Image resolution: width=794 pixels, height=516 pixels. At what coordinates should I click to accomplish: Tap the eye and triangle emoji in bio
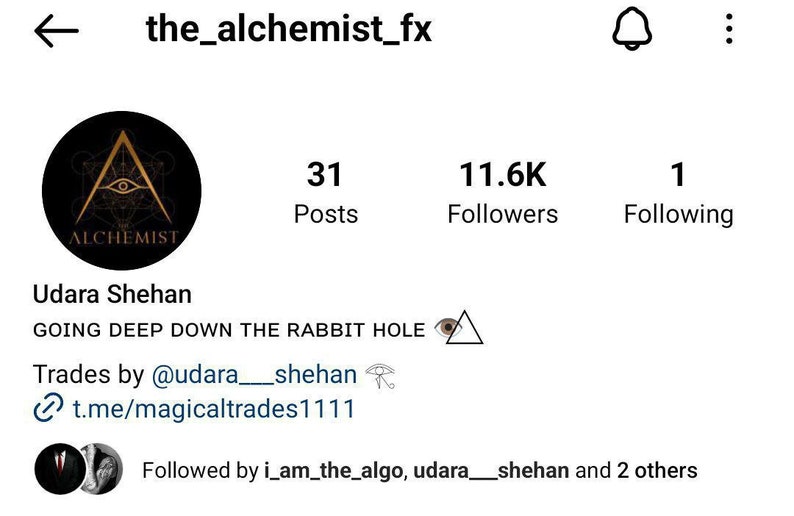pyautogui.click(x=459, y=328)
